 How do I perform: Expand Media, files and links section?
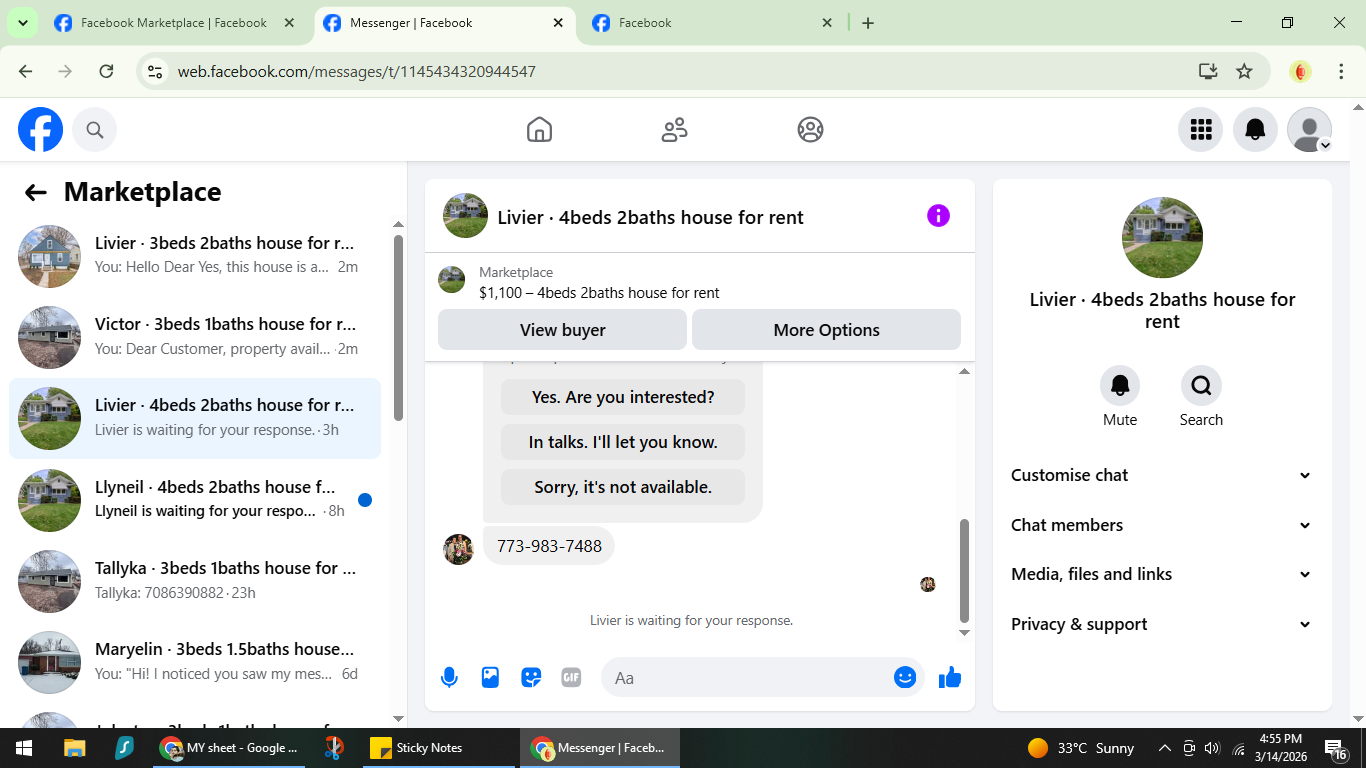tap(1162, 574)
